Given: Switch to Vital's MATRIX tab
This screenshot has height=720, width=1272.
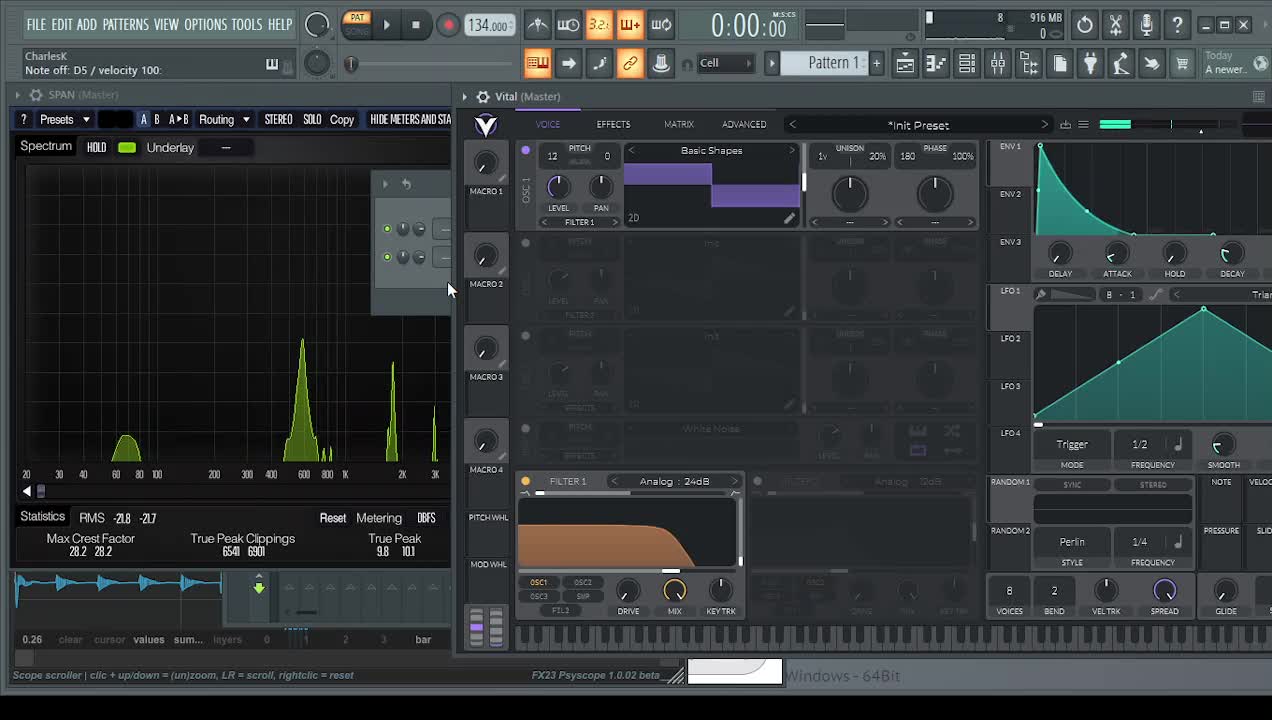Looking at the screenshot, I should tap(678, 124).
